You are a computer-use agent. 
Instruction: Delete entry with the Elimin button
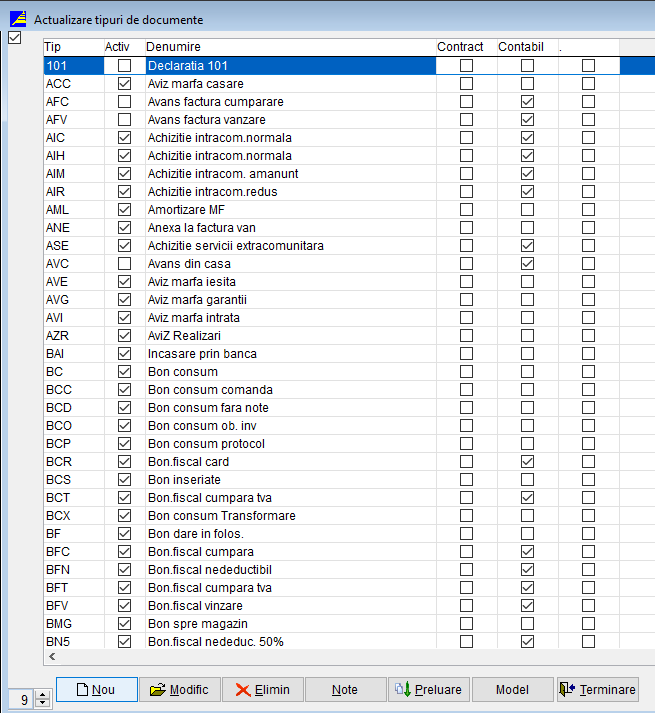(x=262, y=689)
